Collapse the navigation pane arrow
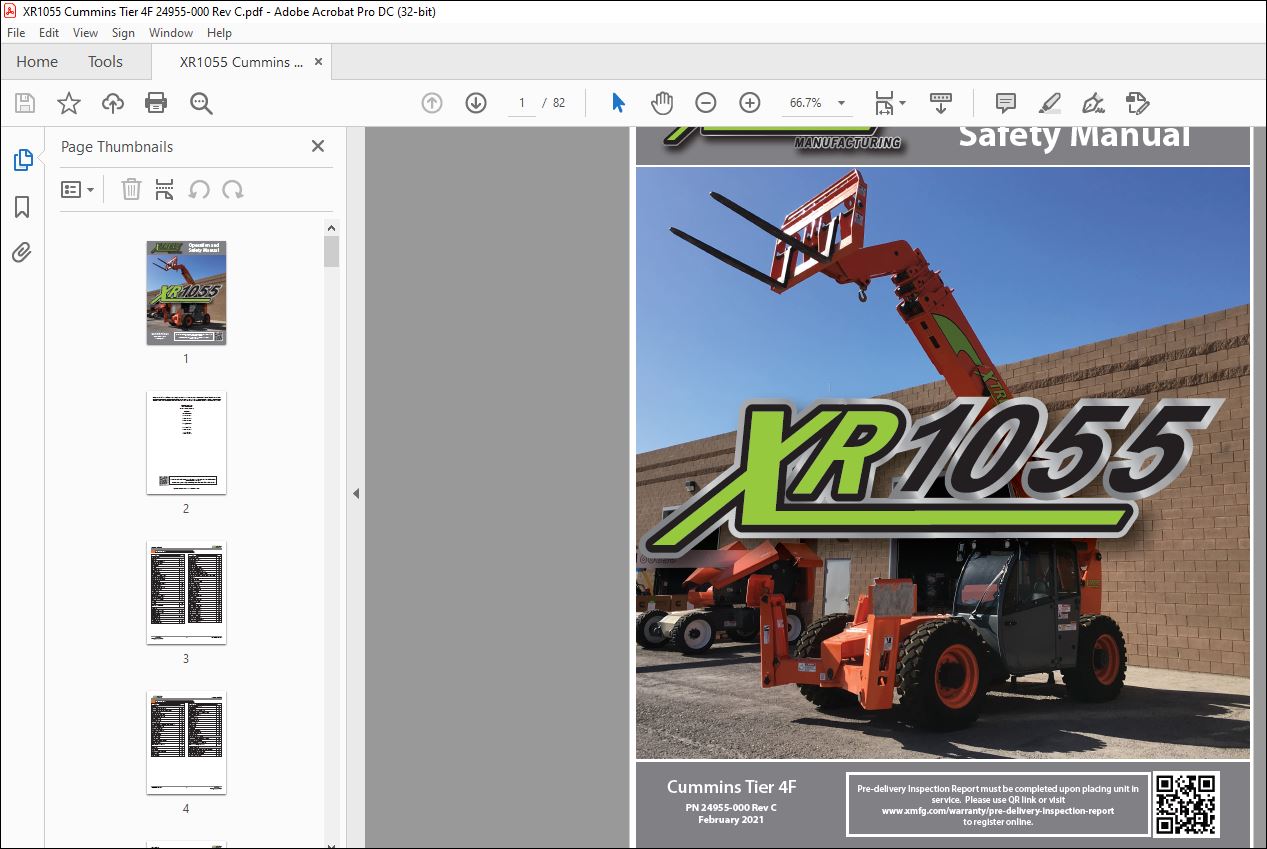The height and width of the screenshot is (849, 1267). coord(355,493)
